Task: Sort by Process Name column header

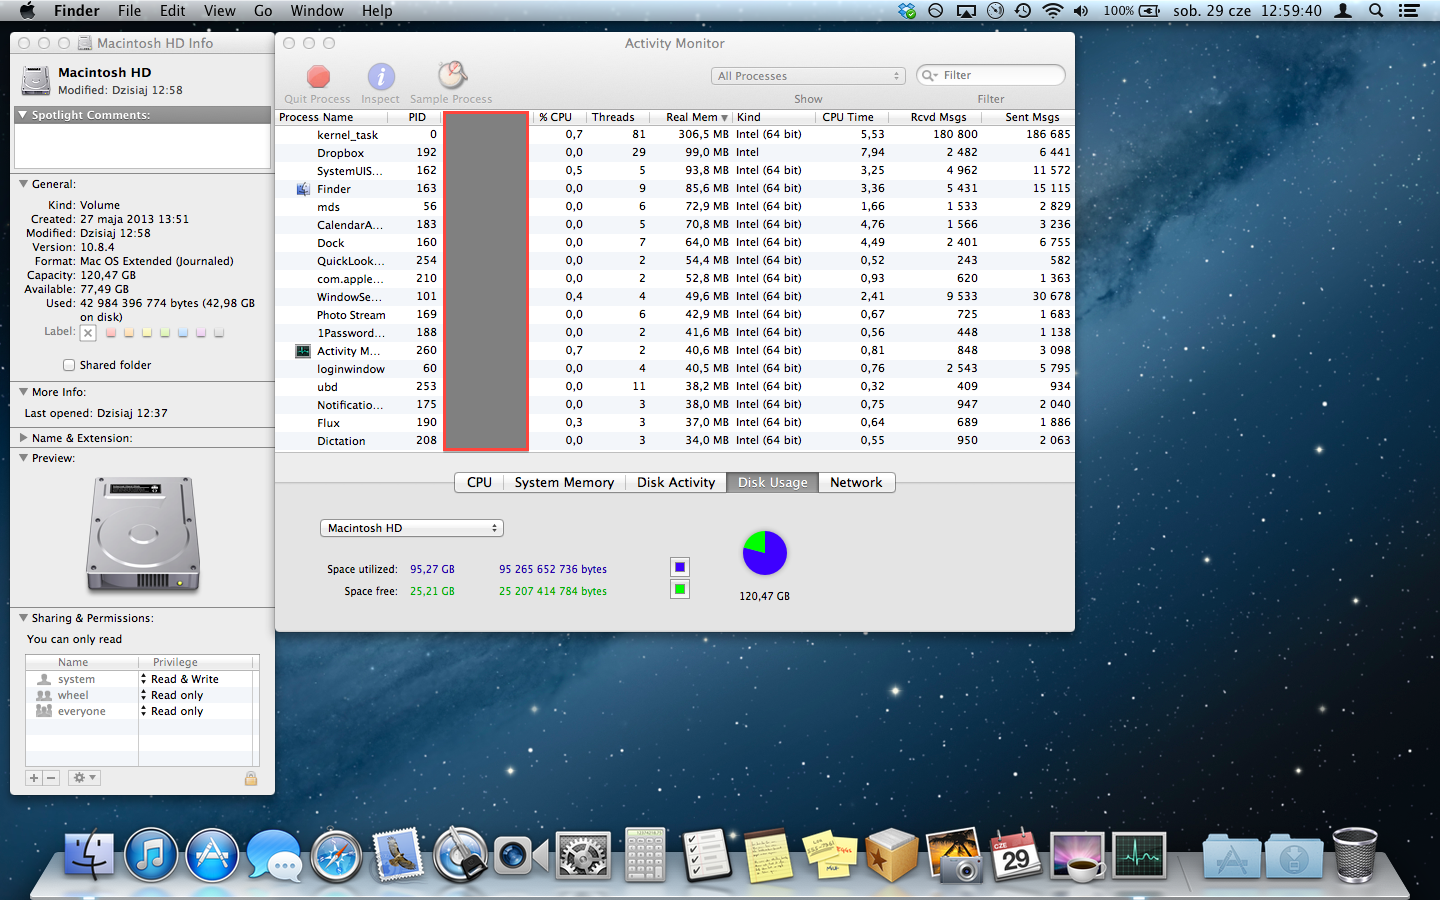Action: click(x=331, y=117)
